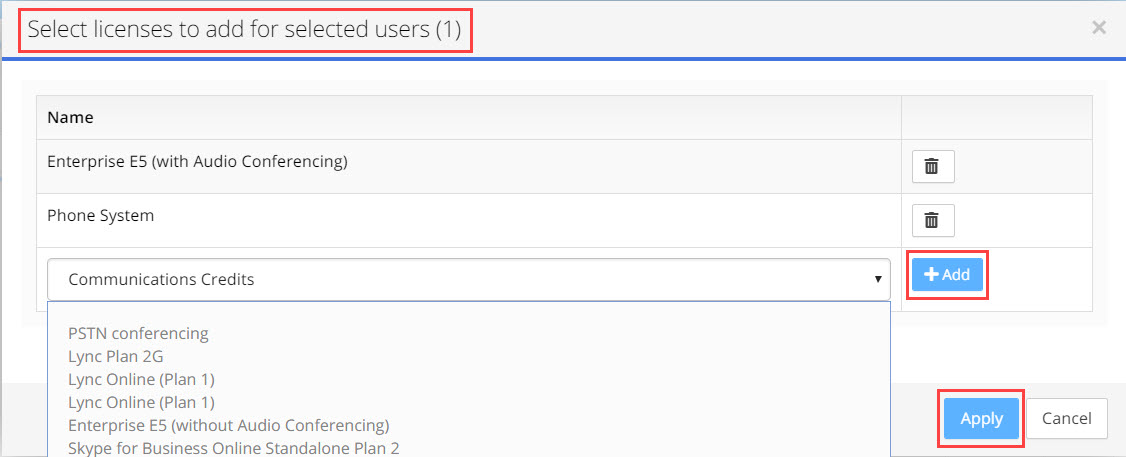The height and width of the screenshot is (457, 1126).
Task: Click the empty header cell above the trash icons
Action: coord(997,118)
